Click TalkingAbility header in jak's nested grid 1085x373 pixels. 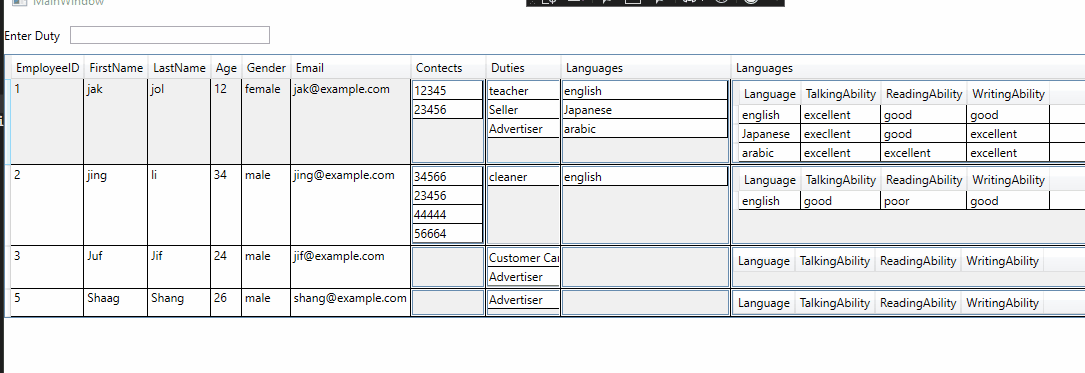point(841,93)
